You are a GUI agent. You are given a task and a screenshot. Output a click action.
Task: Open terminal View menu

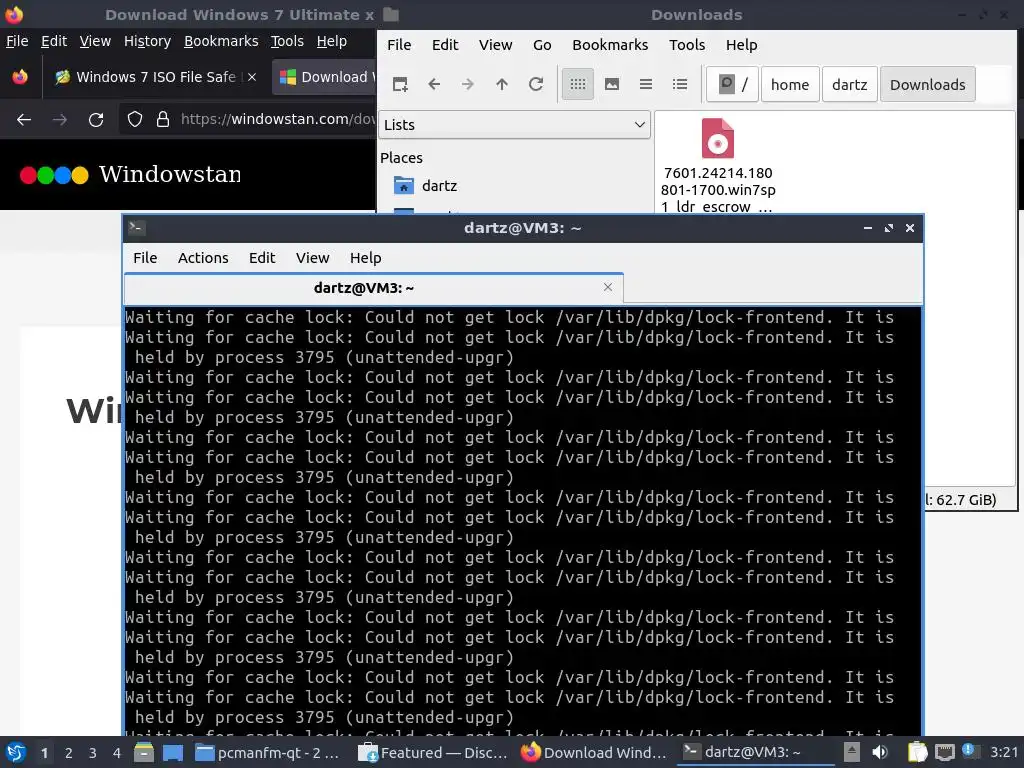[x=312, y=258]
